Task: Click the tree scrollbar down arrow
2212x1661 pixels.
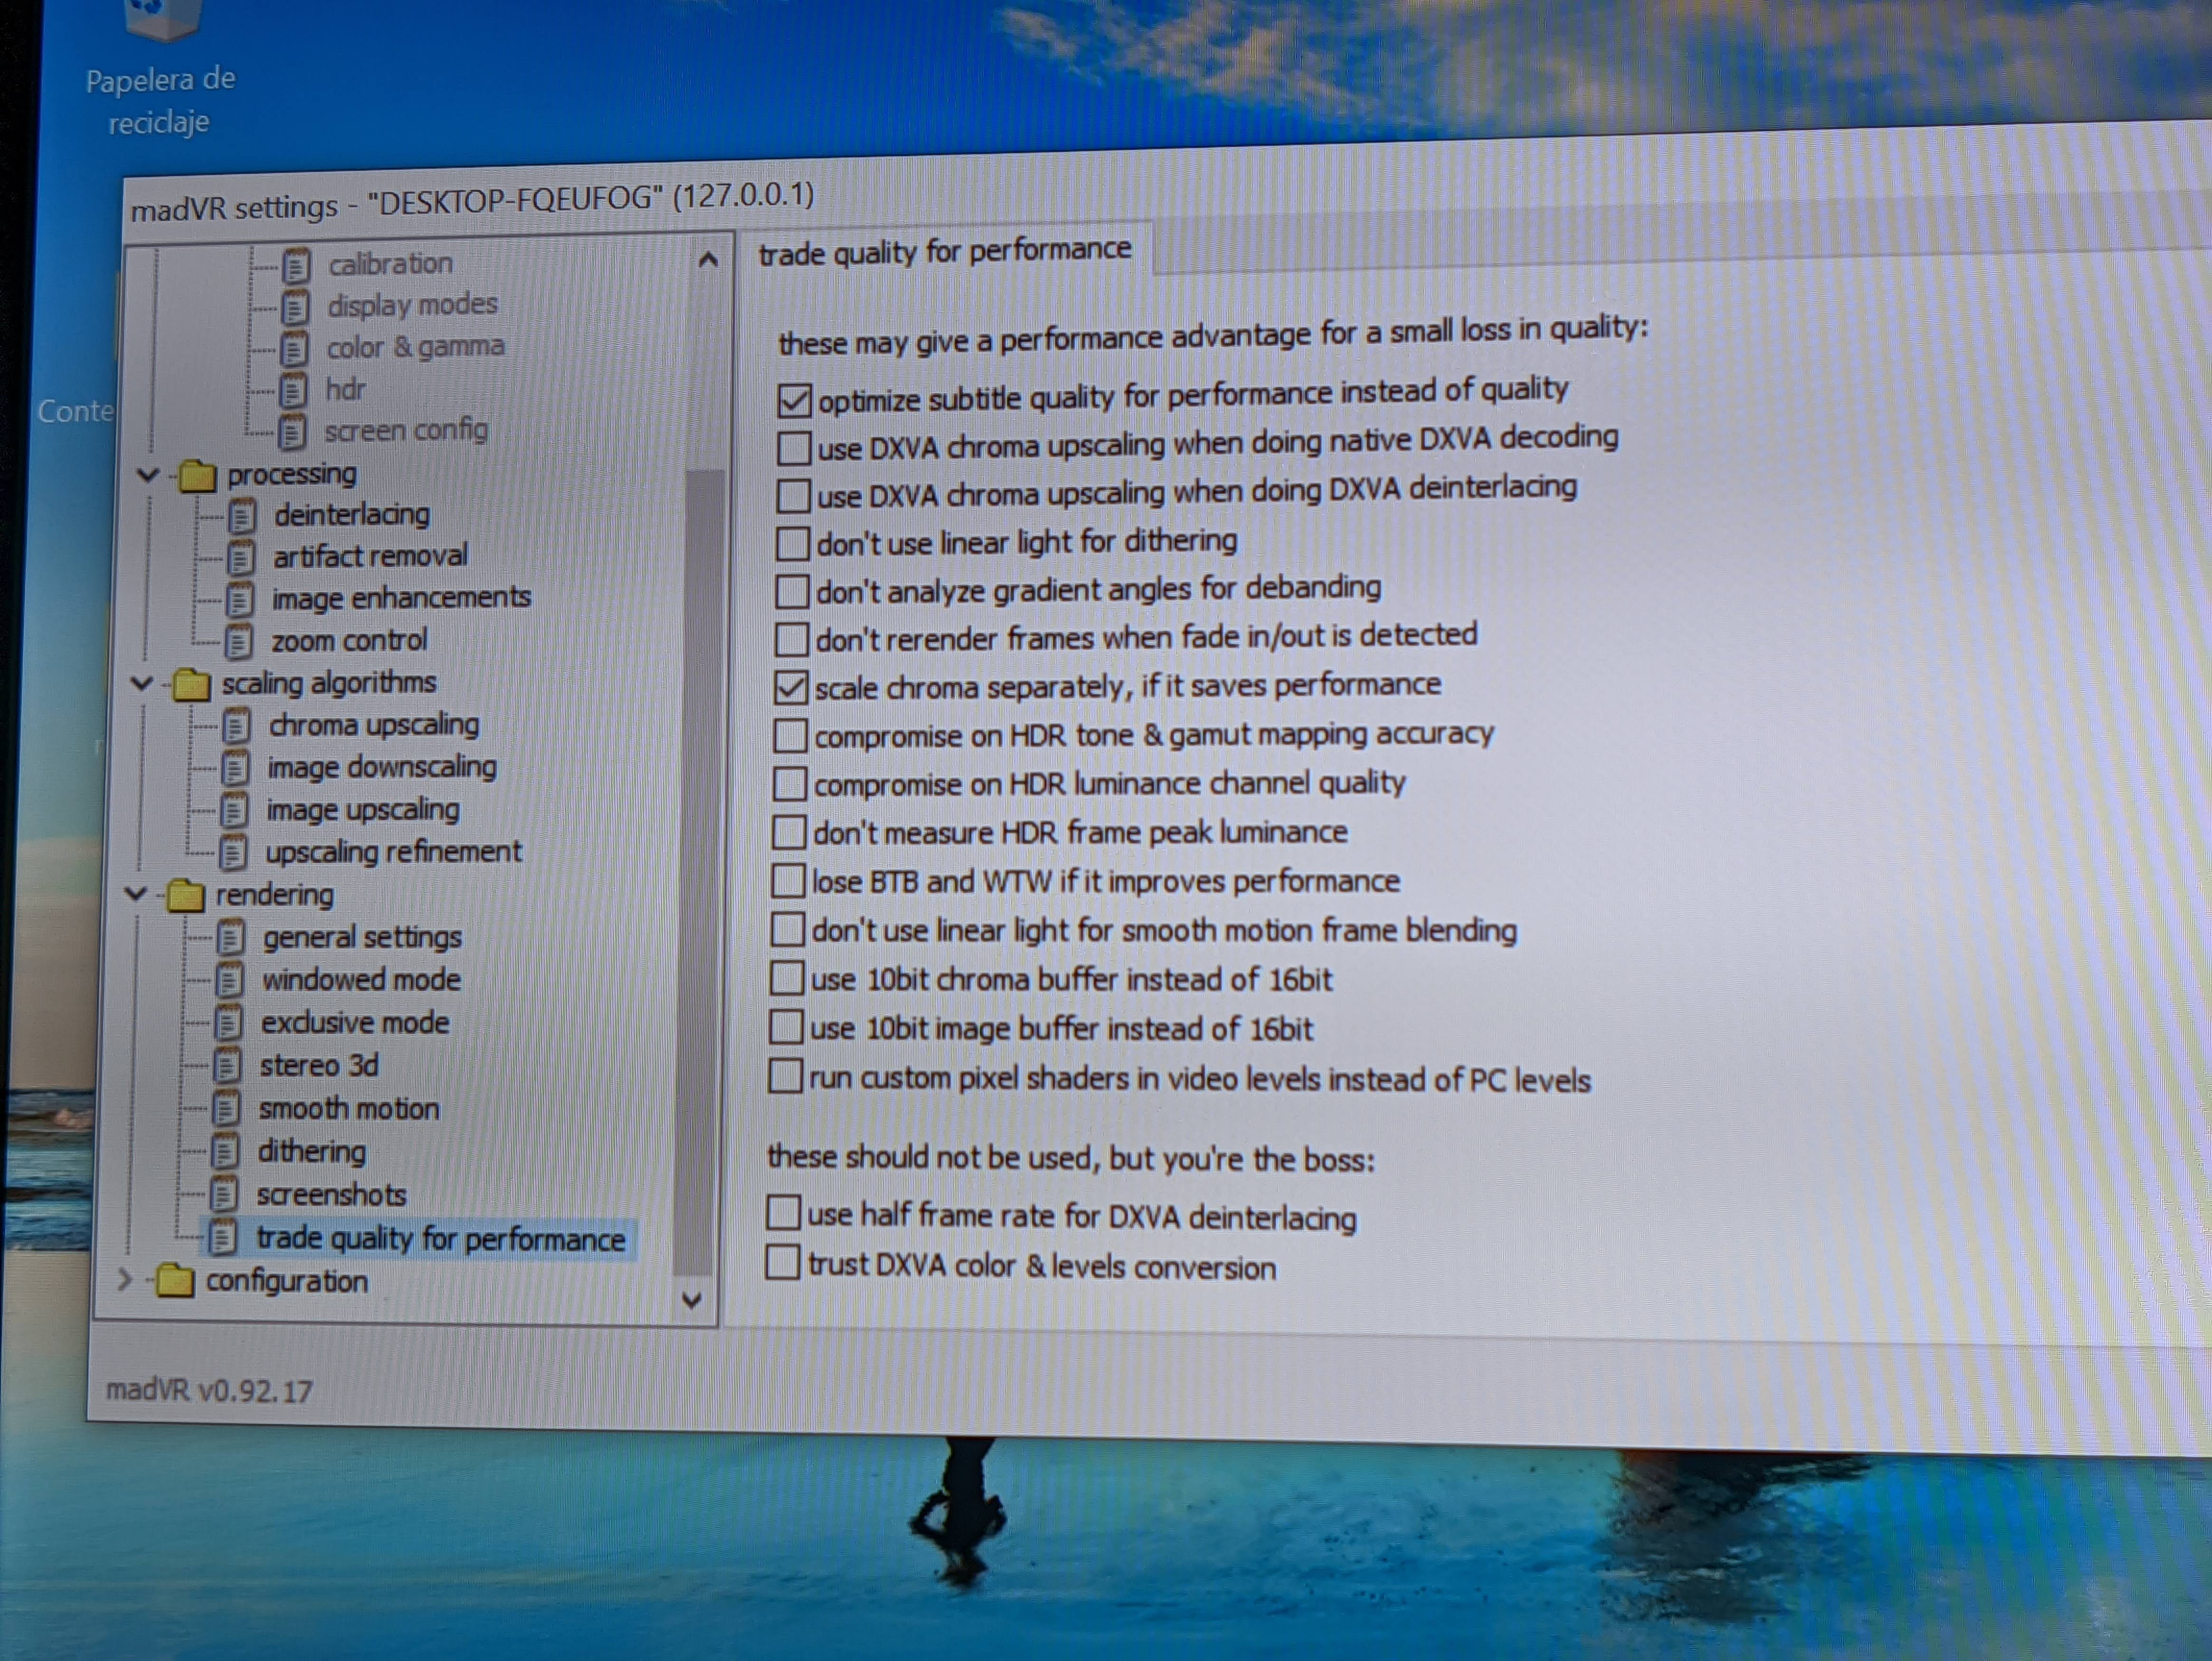Action: 691,1301
